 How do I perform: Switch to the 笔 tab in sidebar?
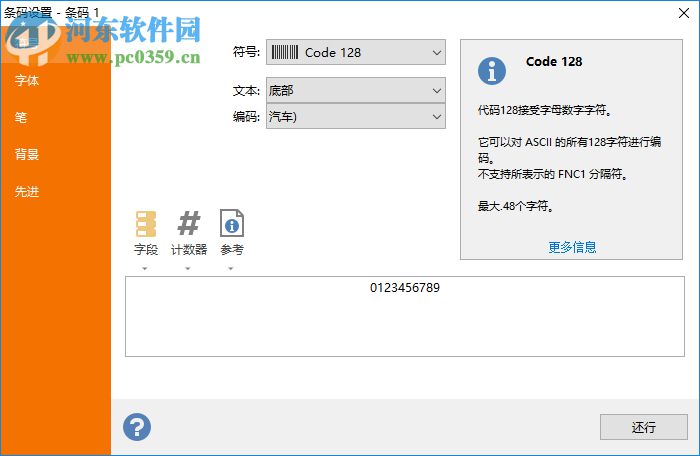[21, 117]
